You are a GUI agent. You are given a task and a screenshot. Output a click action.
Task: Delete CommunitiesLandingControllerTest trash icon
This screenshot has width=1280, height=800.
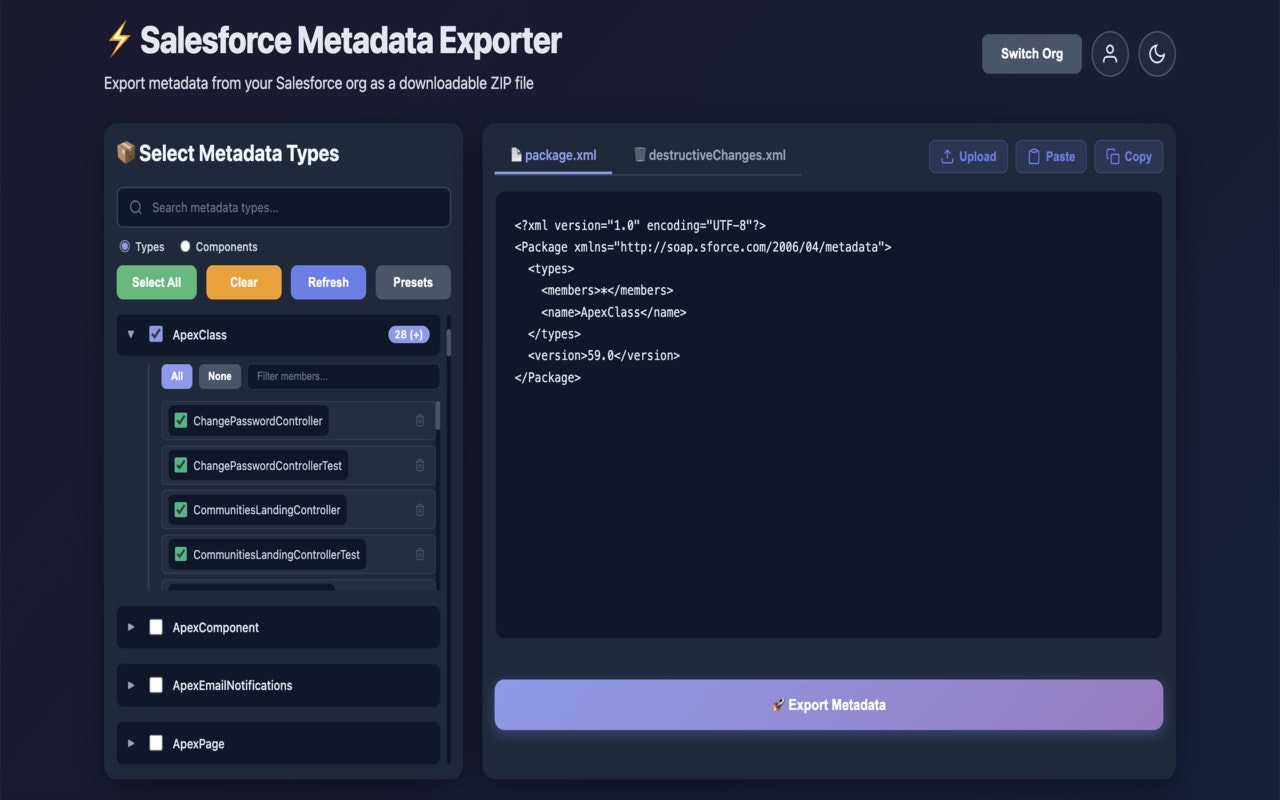420,554
